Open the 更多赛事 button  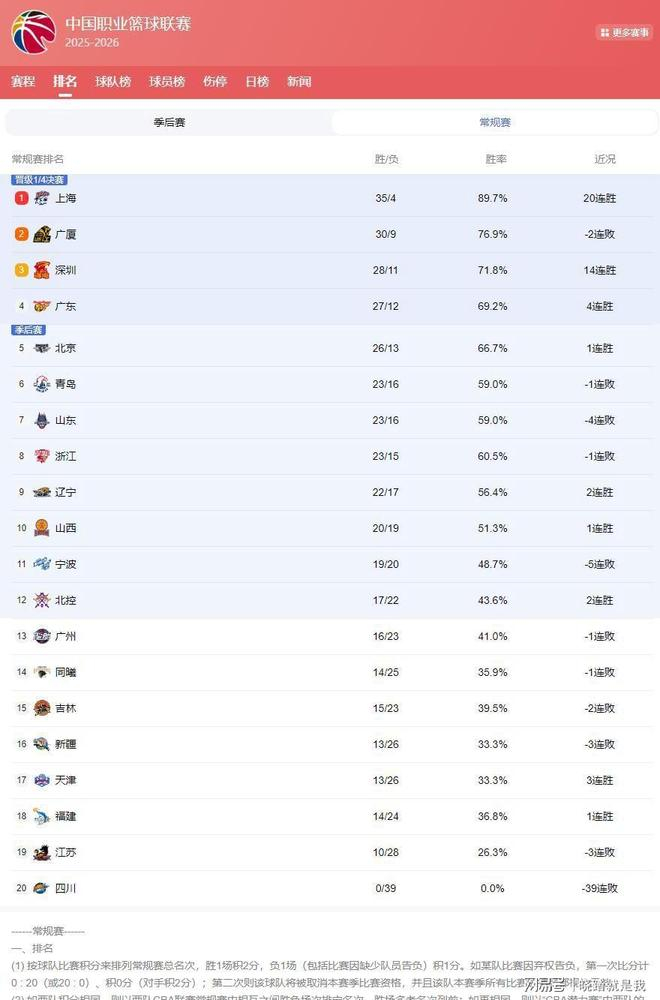click(x=624, y=33)
